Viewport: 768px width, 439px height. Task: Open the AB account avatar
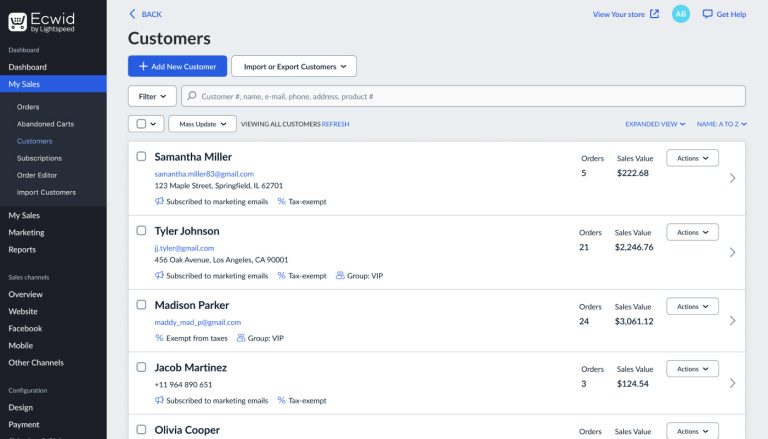(x=680, y=14)
